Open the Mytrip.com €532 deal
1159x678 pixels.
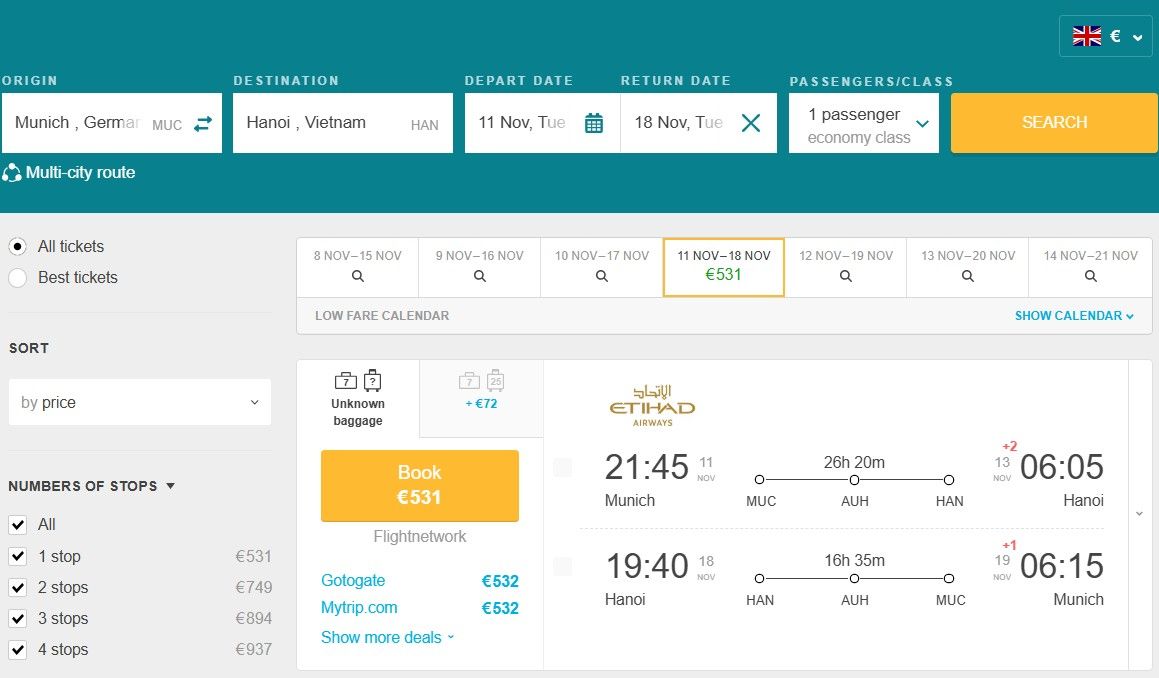[420, 608]
